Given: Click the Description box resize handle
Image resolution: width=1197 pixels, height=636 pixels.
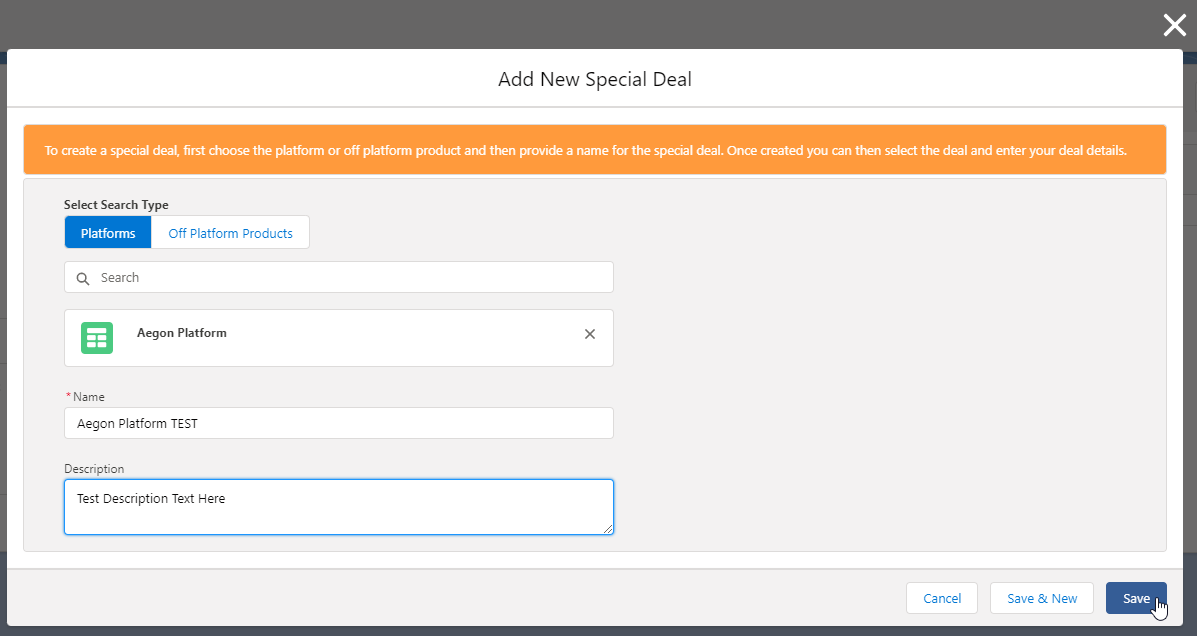Looking at the screenshot, I should coord(607,528).
